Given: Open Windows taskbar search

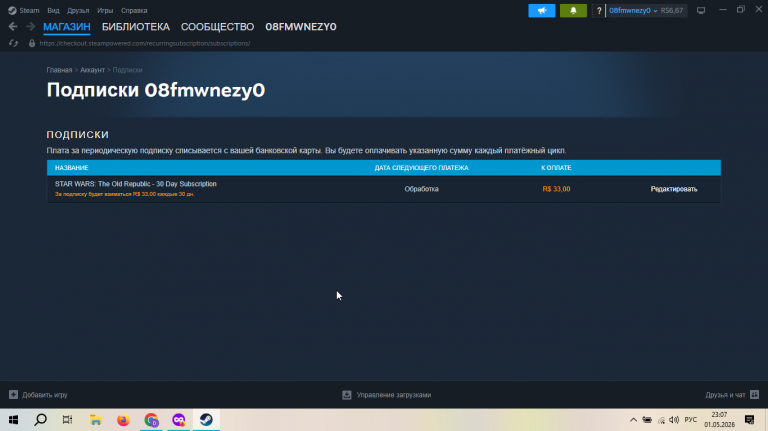Looking at the screenshot, I should point(41,420).
